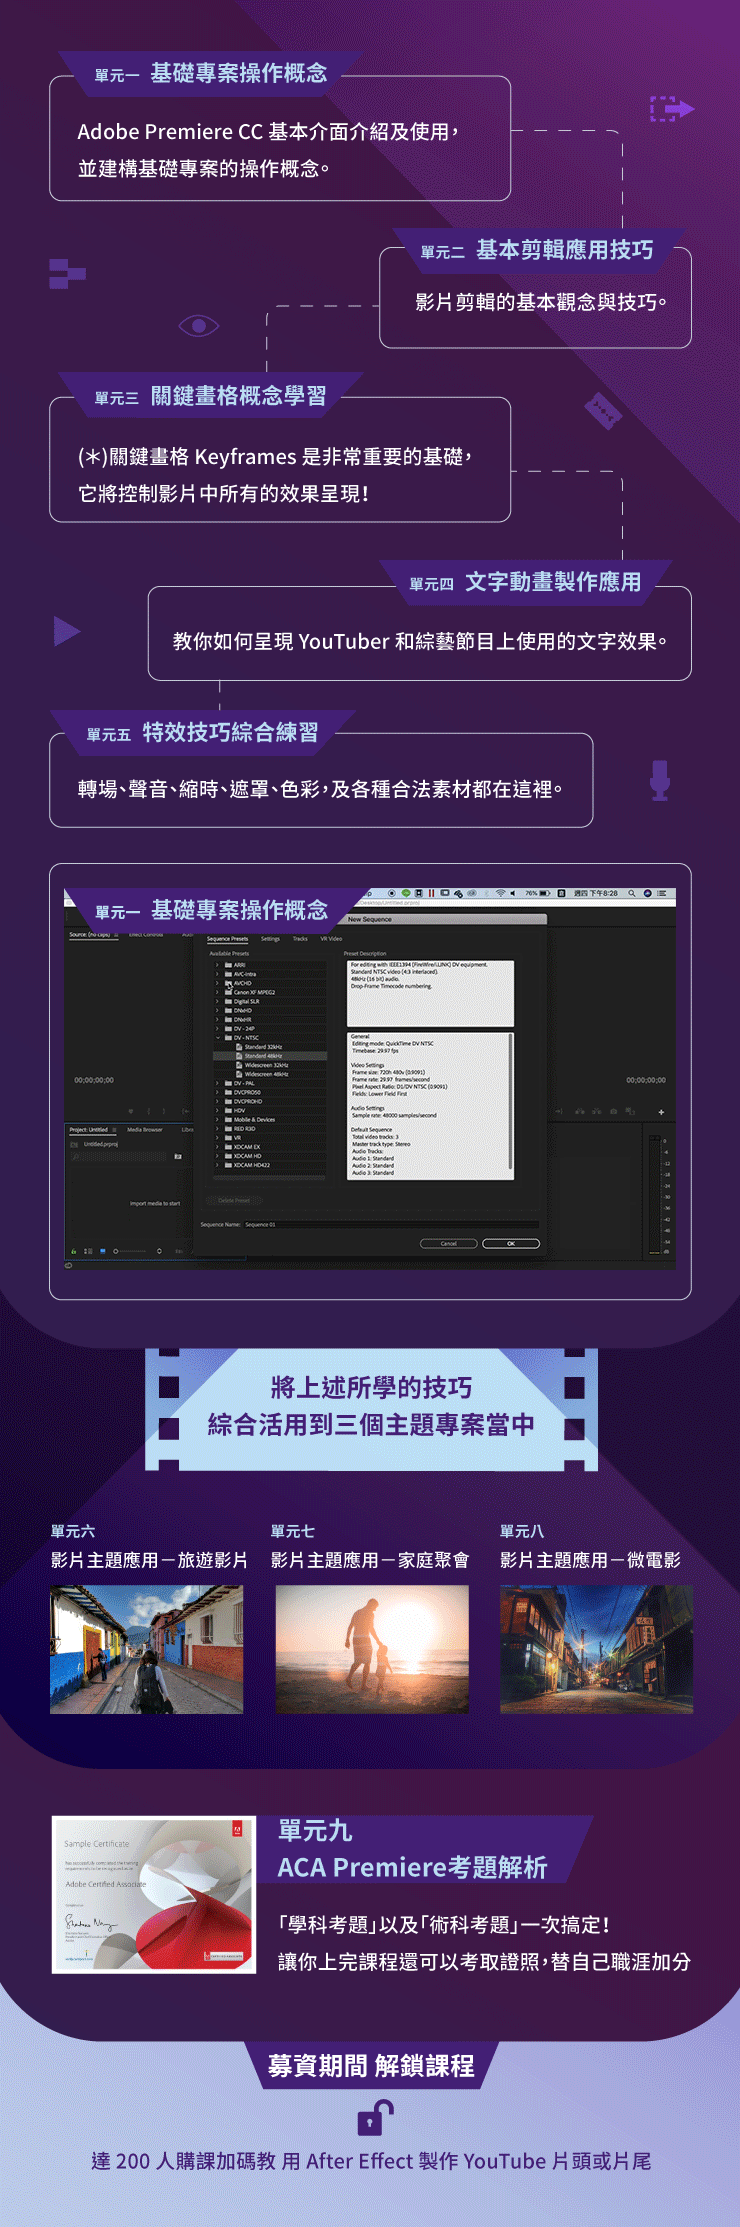Switch project panel to List View
Image resolution: width=740 pixels, height=2227 pixels.
pos(88,1251)
